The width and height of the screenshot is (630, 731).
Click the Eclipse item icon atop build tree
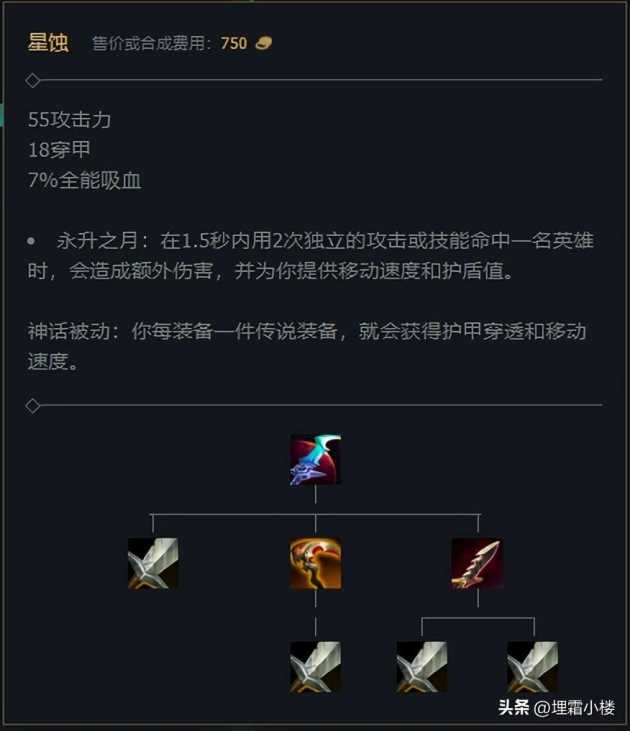(x=316, y=460)
